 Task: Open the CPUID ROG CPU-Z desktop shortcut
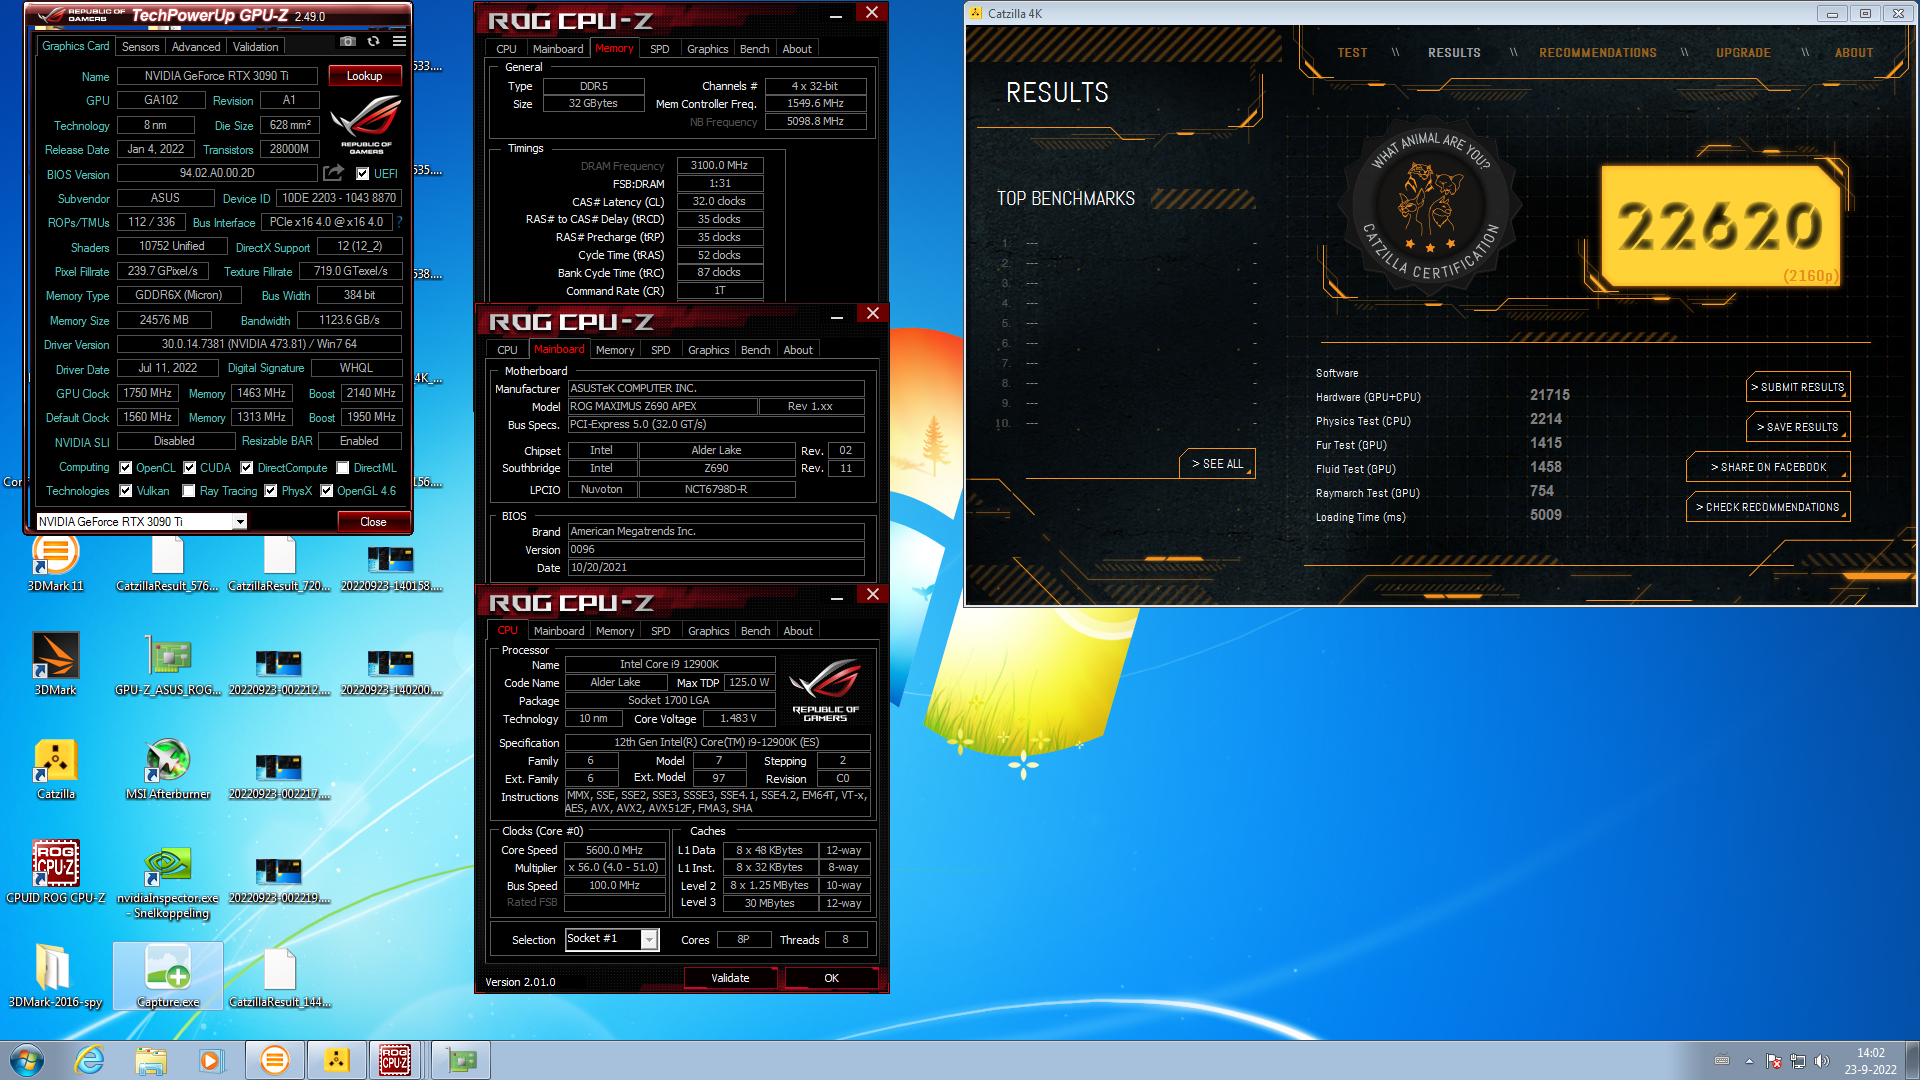[x=56, y=872]
